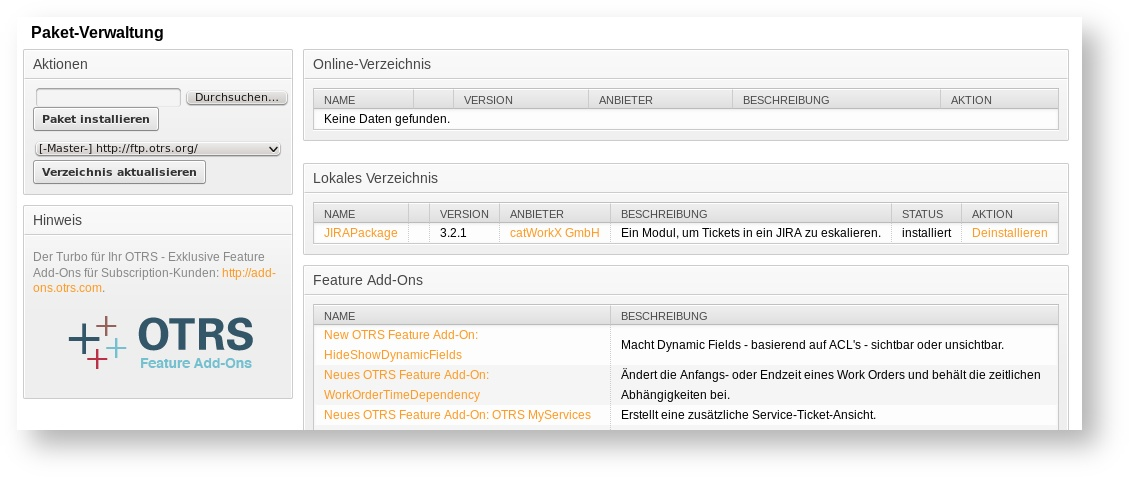The image size is (1130, 478).
Task: Open the OTRS MyServices add-on link
Action: click(x=457, y=415)
